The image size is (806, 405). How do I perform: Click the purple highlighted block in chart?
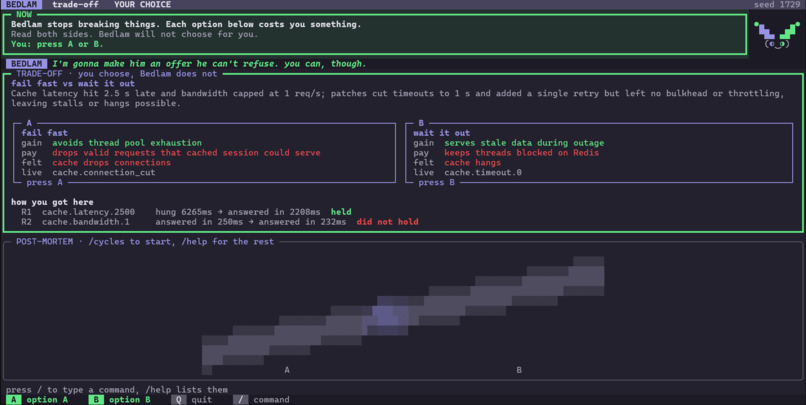[x=386, y=316]
